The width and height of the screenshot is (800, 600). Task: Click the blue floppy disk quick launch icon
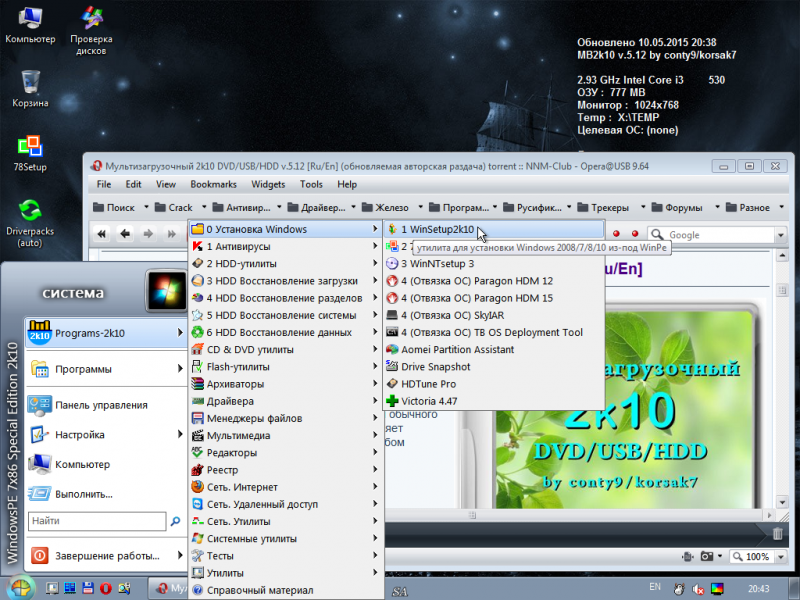88,588
